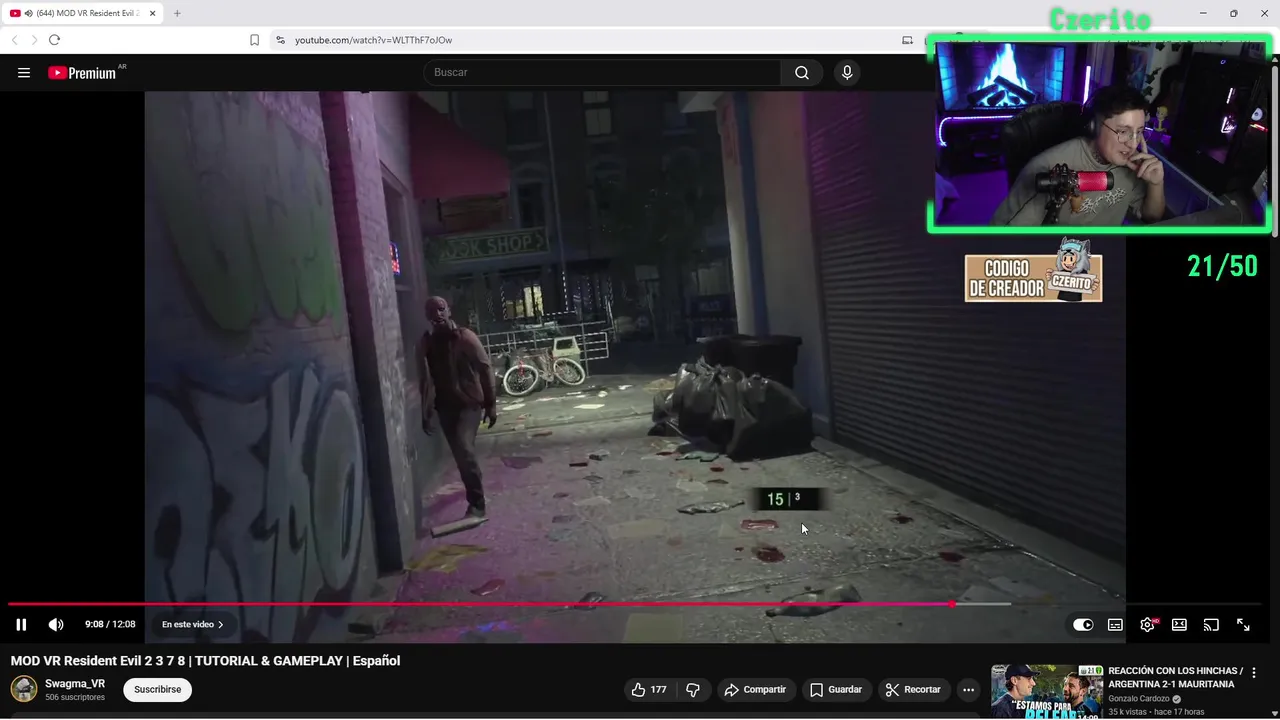The image size is (1280, 720).
Task: Click the browser cast media icon
Action: (907, 40)
